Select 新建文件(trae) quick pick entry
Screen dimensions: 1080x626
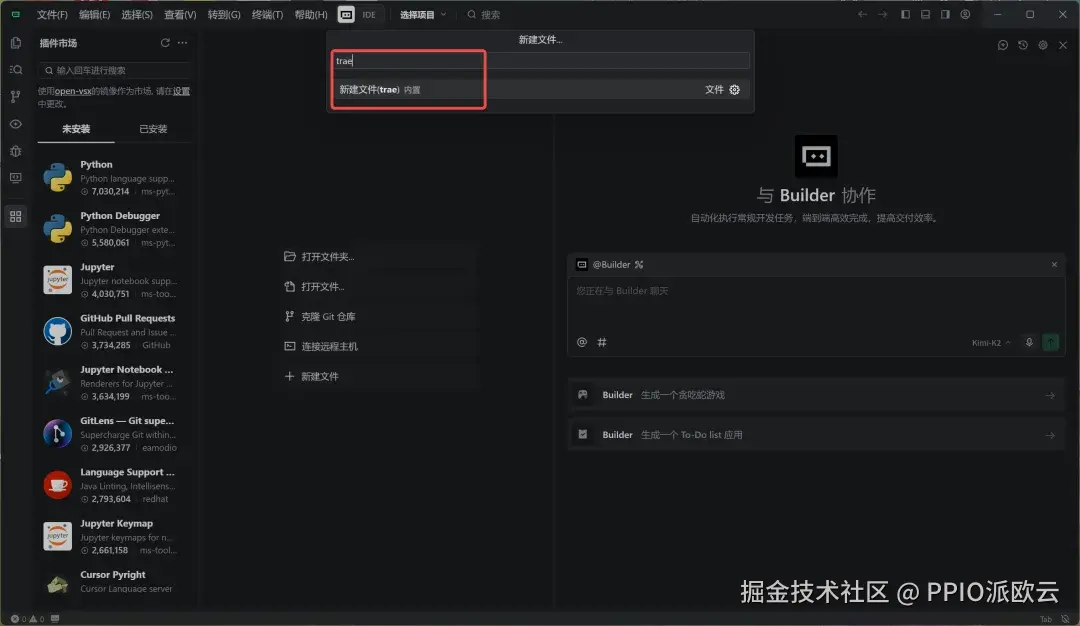[541, 90]
